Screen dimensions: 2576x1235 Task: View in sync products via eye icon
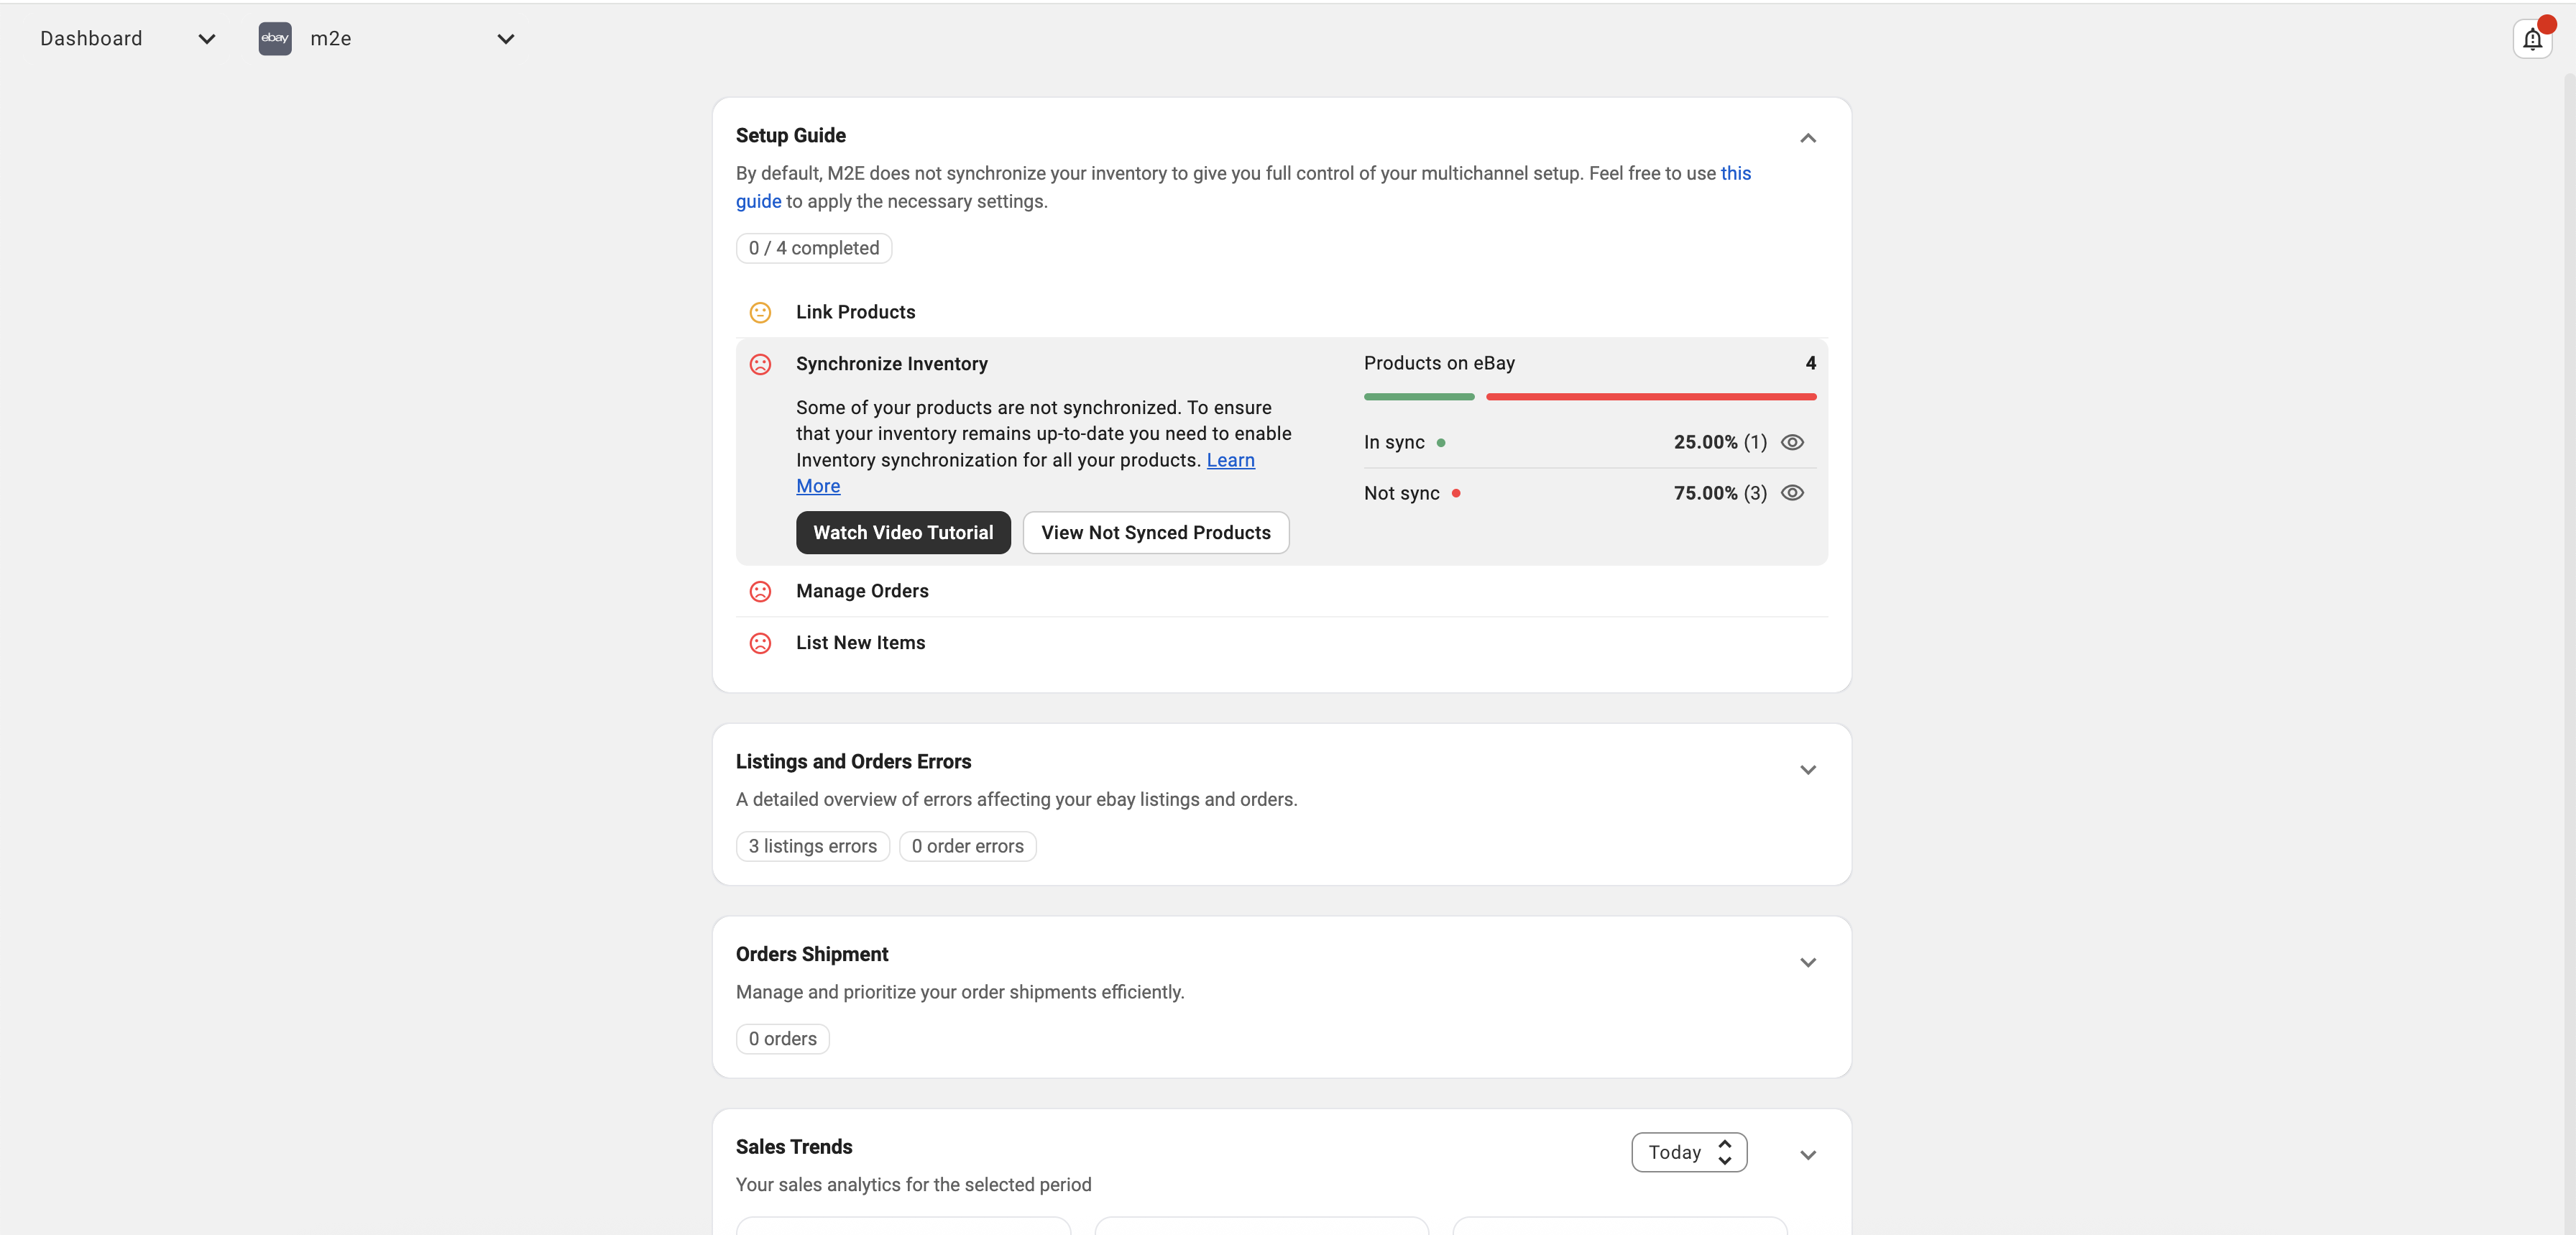pyautogui.click(x=1792, y=442)
